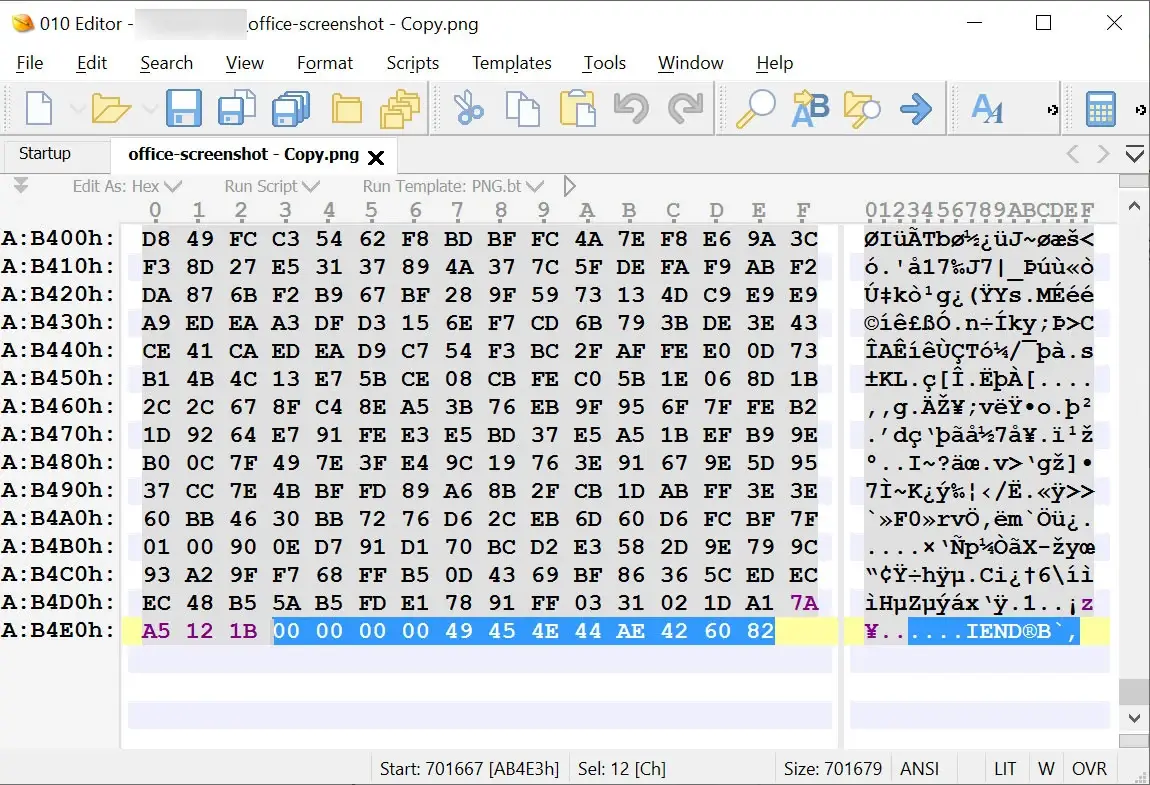Screen dimensions: 1150x785
Task: Toggle LIT endian setting in status bar
Action: click(1005, 768)
